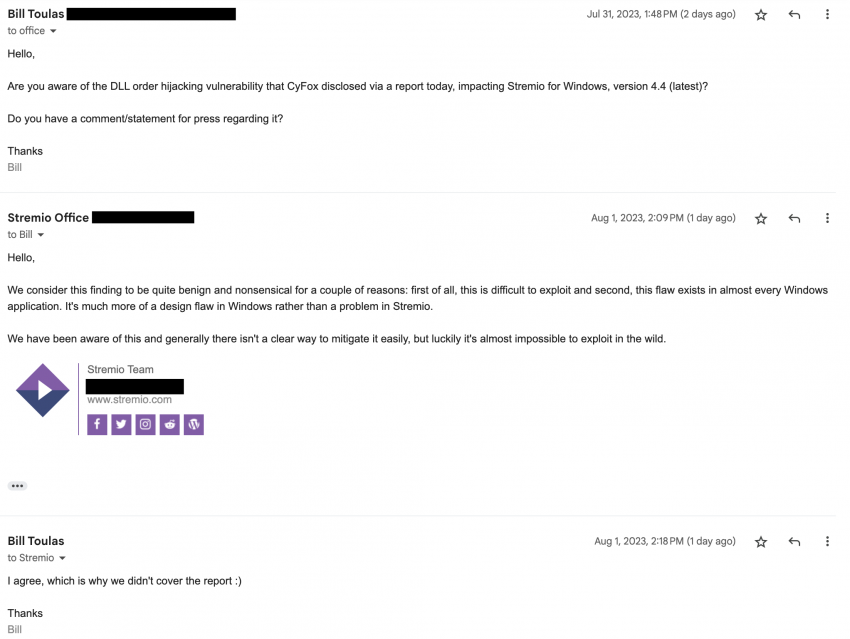The width and height of the screenshot is (850, 639).
Task: Open Stremio's WordPress blog icon
Action: click(193, 424)
